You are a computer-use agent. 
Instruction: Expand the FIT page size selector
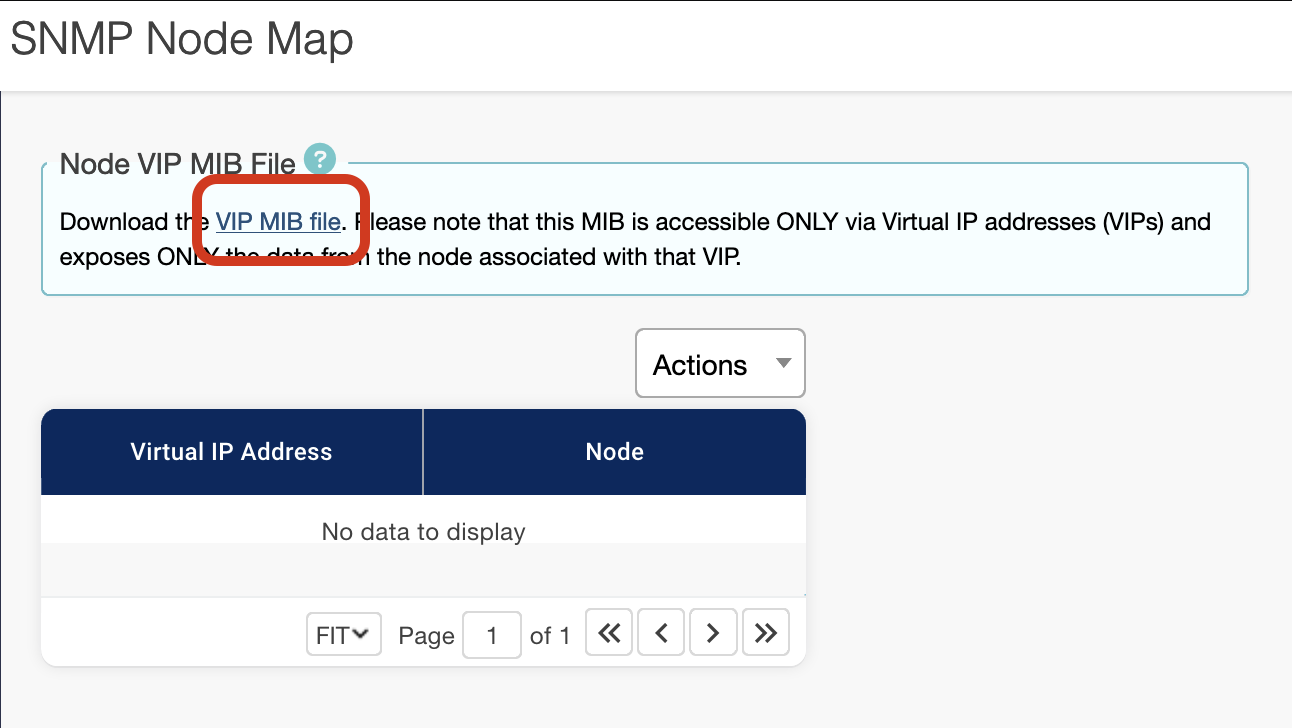(343, 634)
